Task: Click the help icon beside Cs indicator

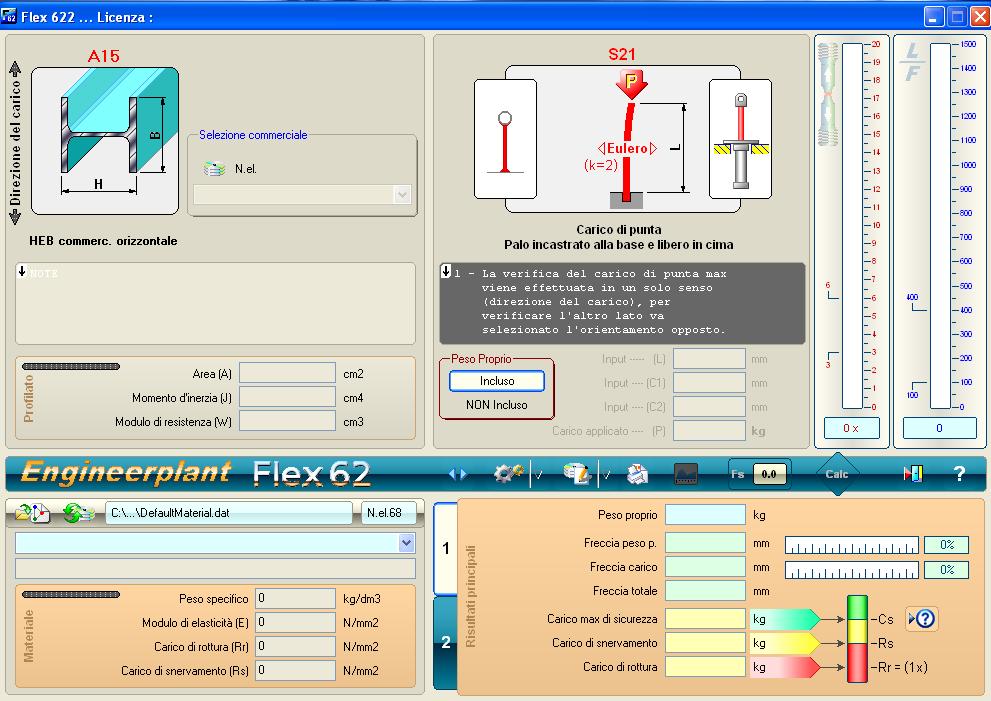Action: tap(921, 618)
